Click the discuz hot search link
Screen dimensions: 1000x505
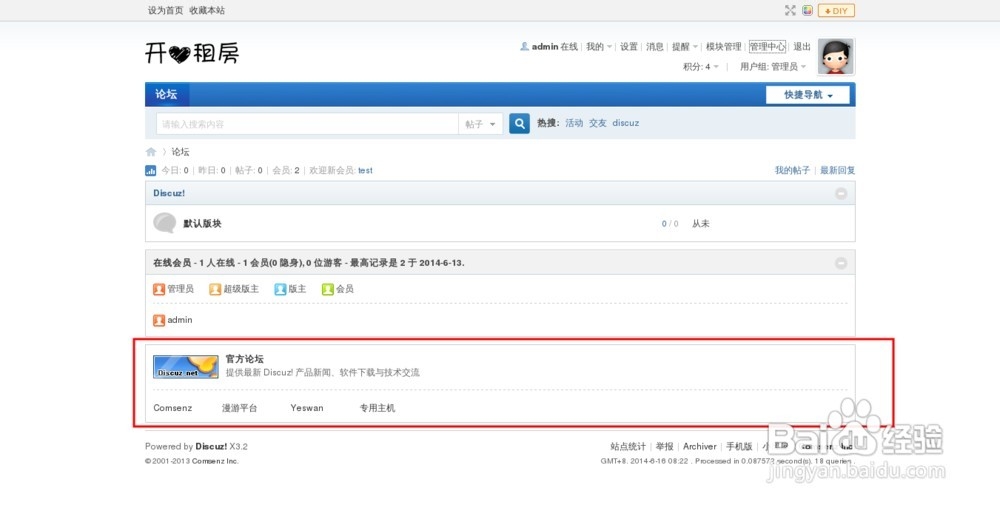tap(626, 123)
